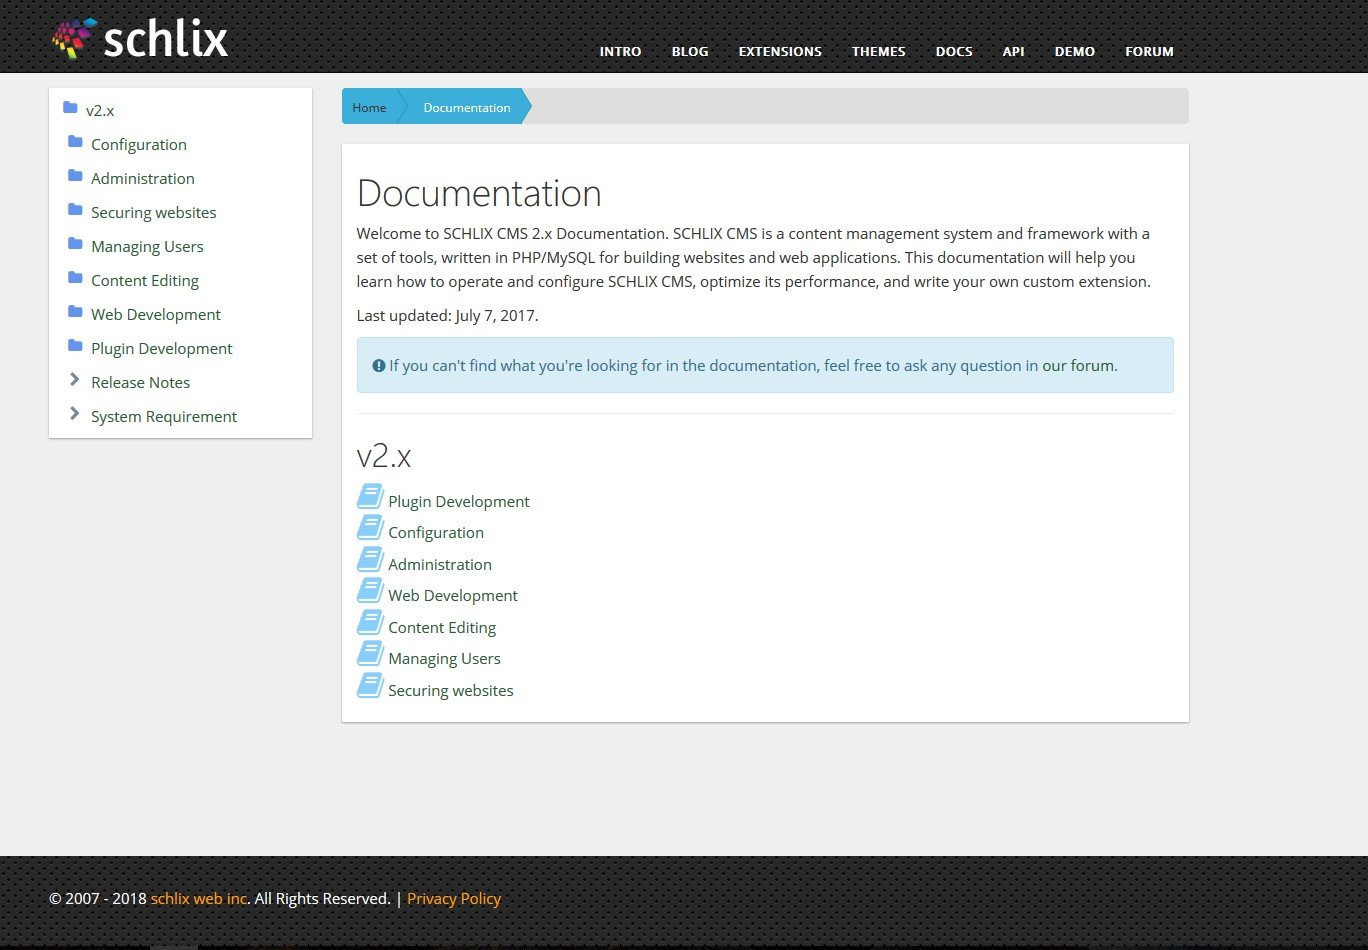
Task: Open Administration in the v2.x list
Action: tap(440, 564)
